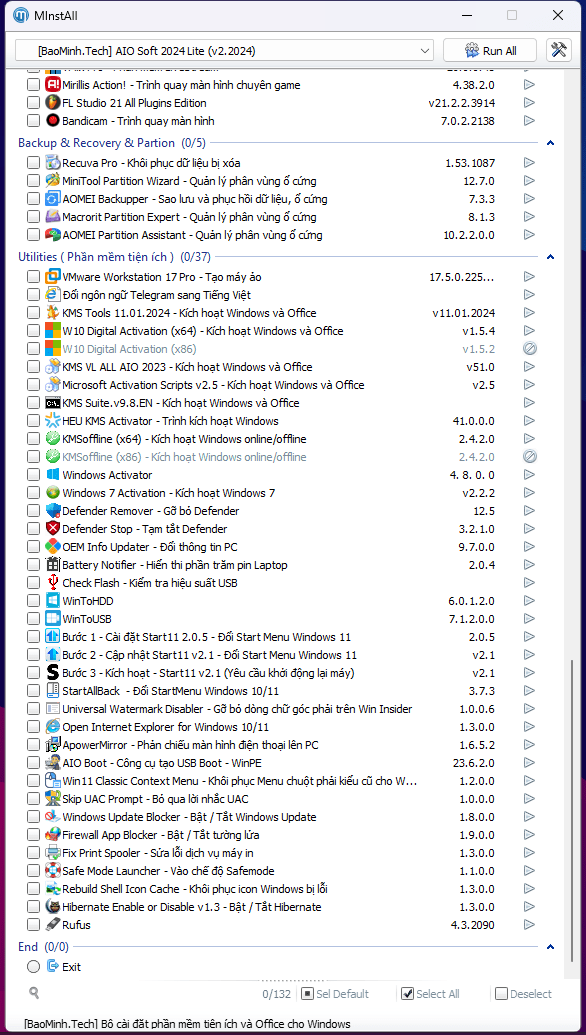Tick the Universal Watermark Disabler checkbox

(x=33, y=709)
